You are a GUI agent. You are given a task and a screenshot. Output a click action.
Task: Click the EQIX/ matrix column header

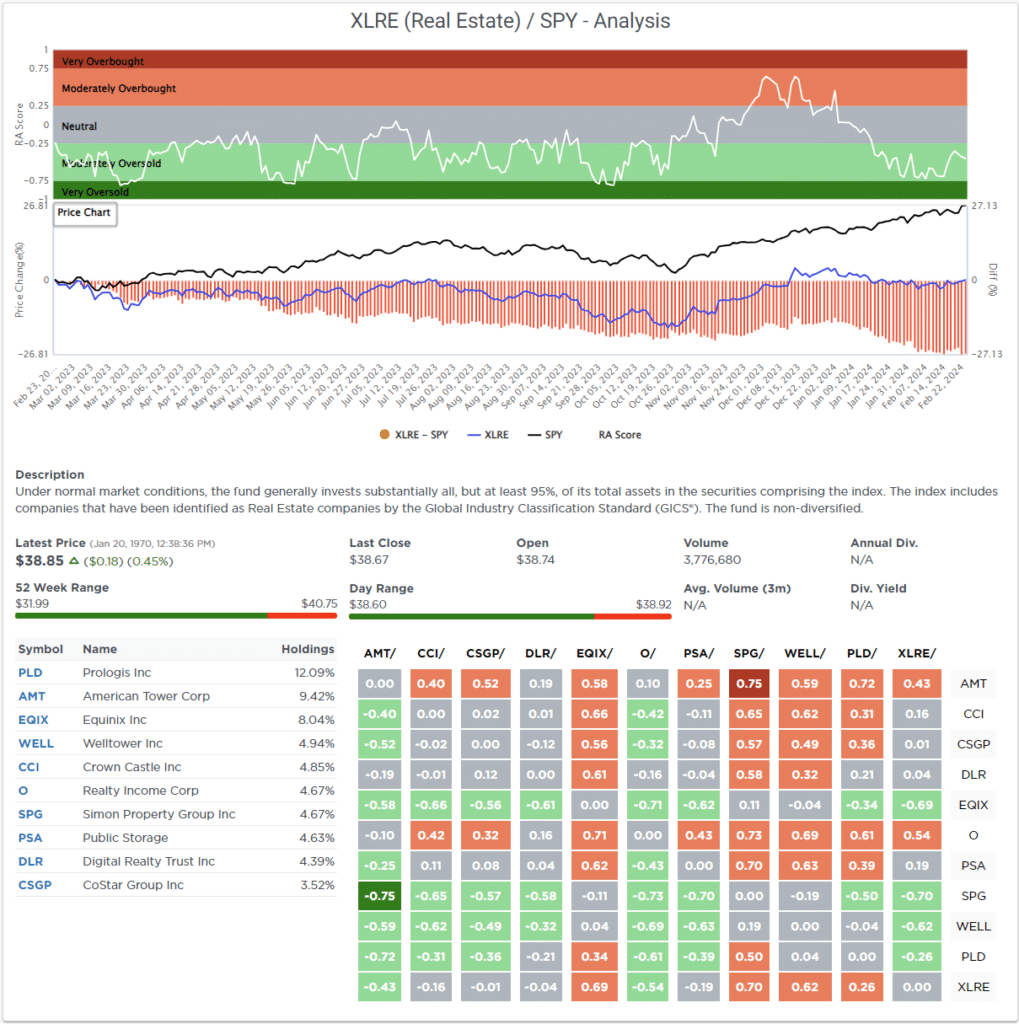click(x=594, y=653)
